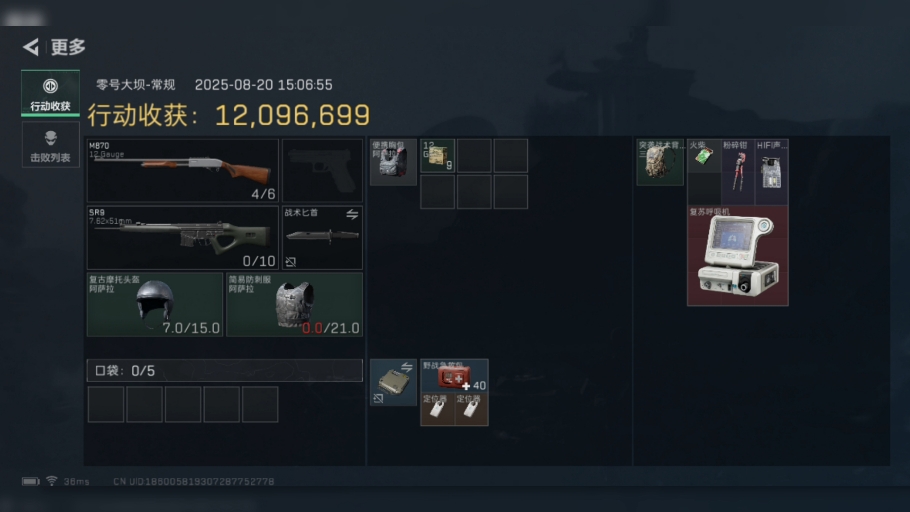Select the 简易防刺服 armor vest
910x512 pixels.
pyautogui.click(x=294, y=304)
